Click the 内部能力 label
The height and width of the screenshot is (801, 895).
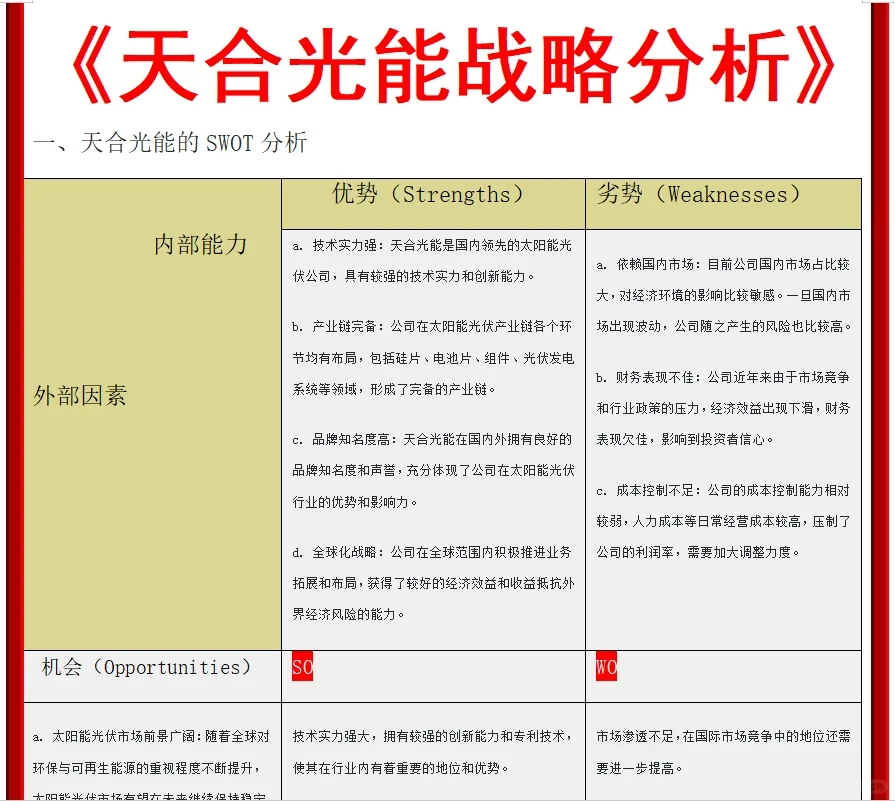click(200, 244)
